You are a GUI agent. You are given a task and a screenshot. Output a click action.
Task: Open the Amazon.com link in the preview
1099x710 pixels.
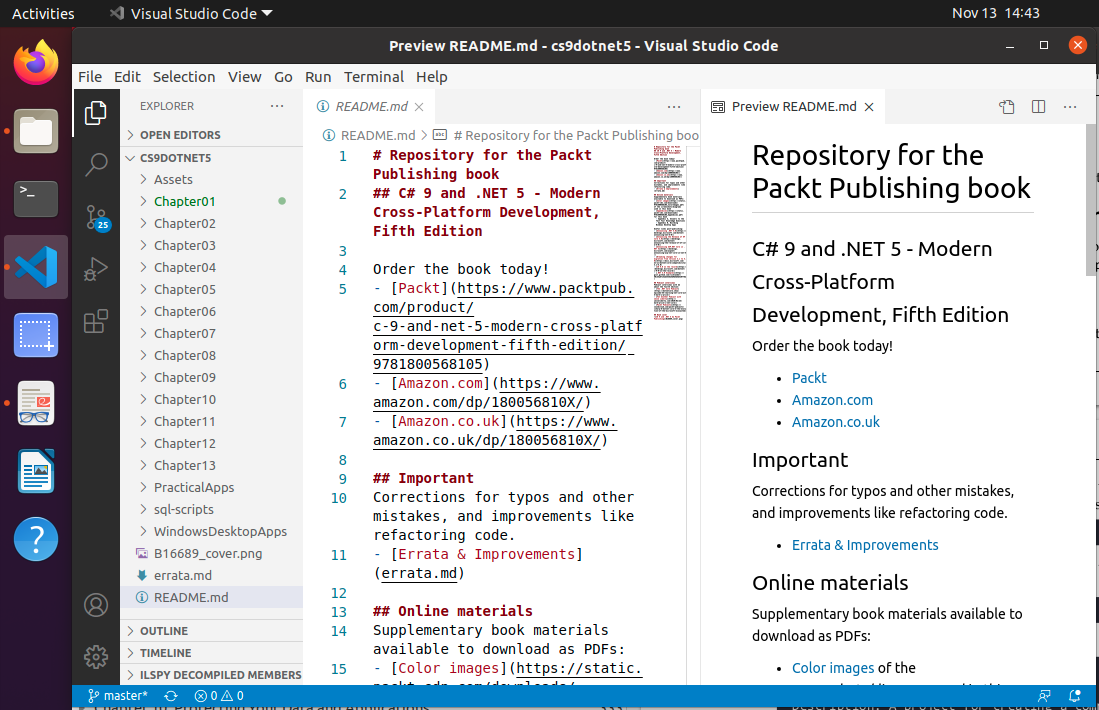[832, 400]
